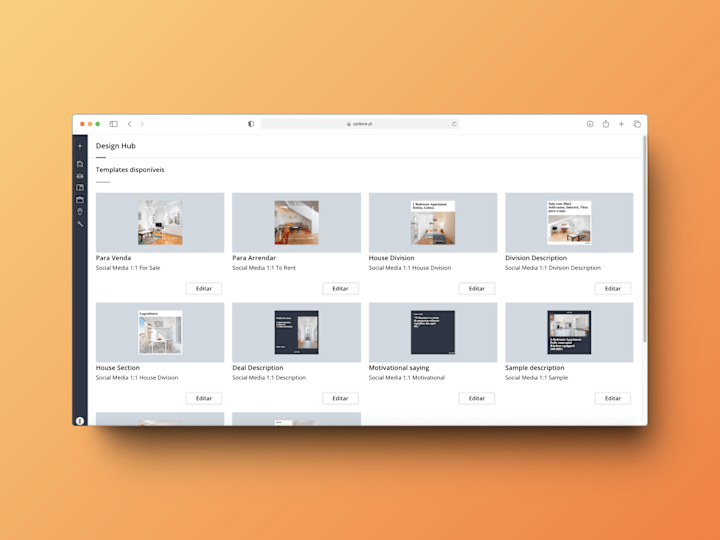This screenshot has height=540, width=720.
Task: Reload the page with the refresh icon
Action: pyautogui.click(x=454, y=124)
